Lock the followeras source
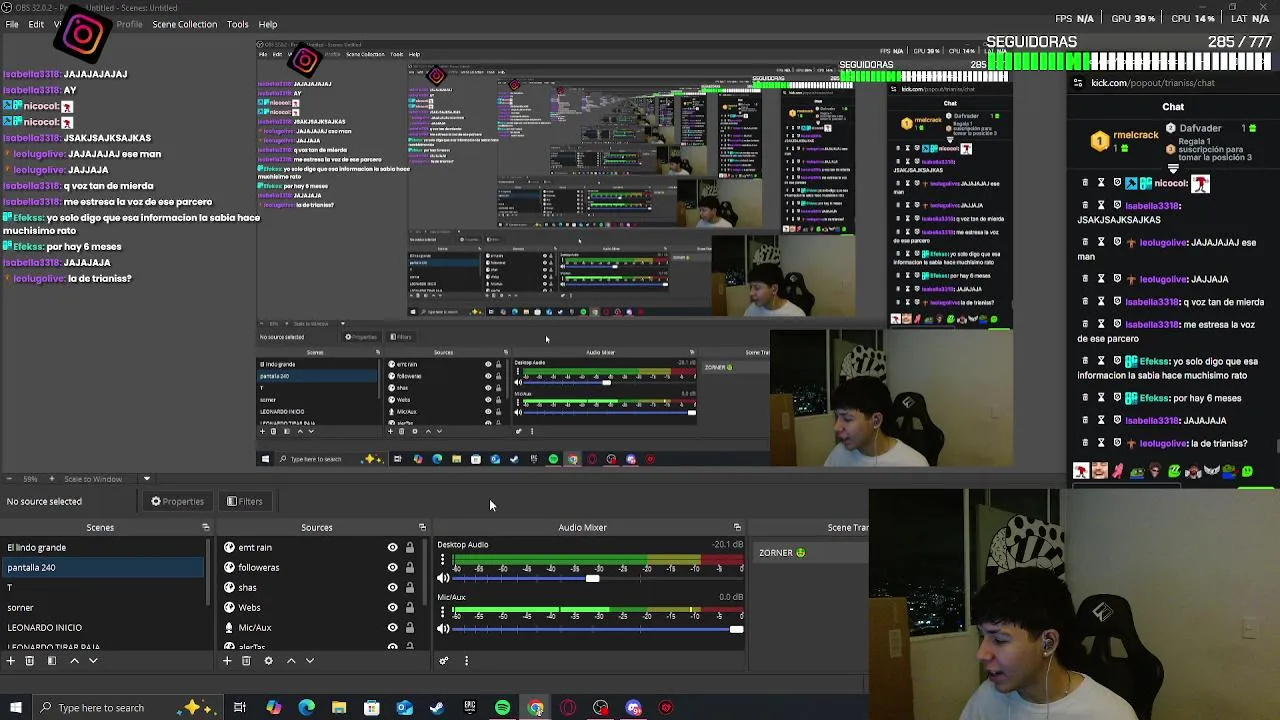Viewport: 1280px width, 720px height. point(409,567)
